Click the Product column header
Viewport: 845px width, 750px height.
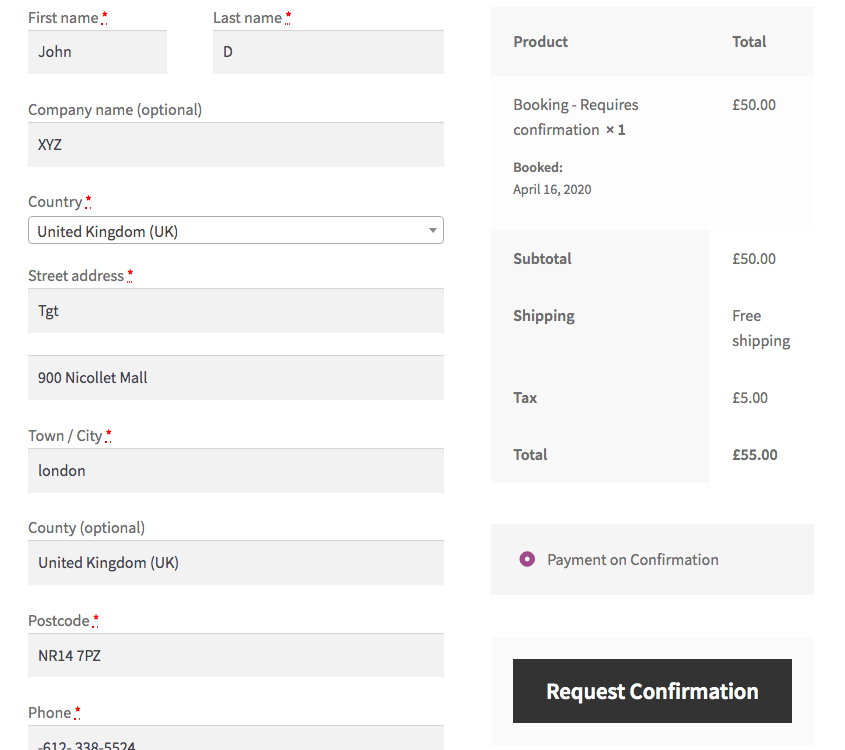click(x=541, y=41)
